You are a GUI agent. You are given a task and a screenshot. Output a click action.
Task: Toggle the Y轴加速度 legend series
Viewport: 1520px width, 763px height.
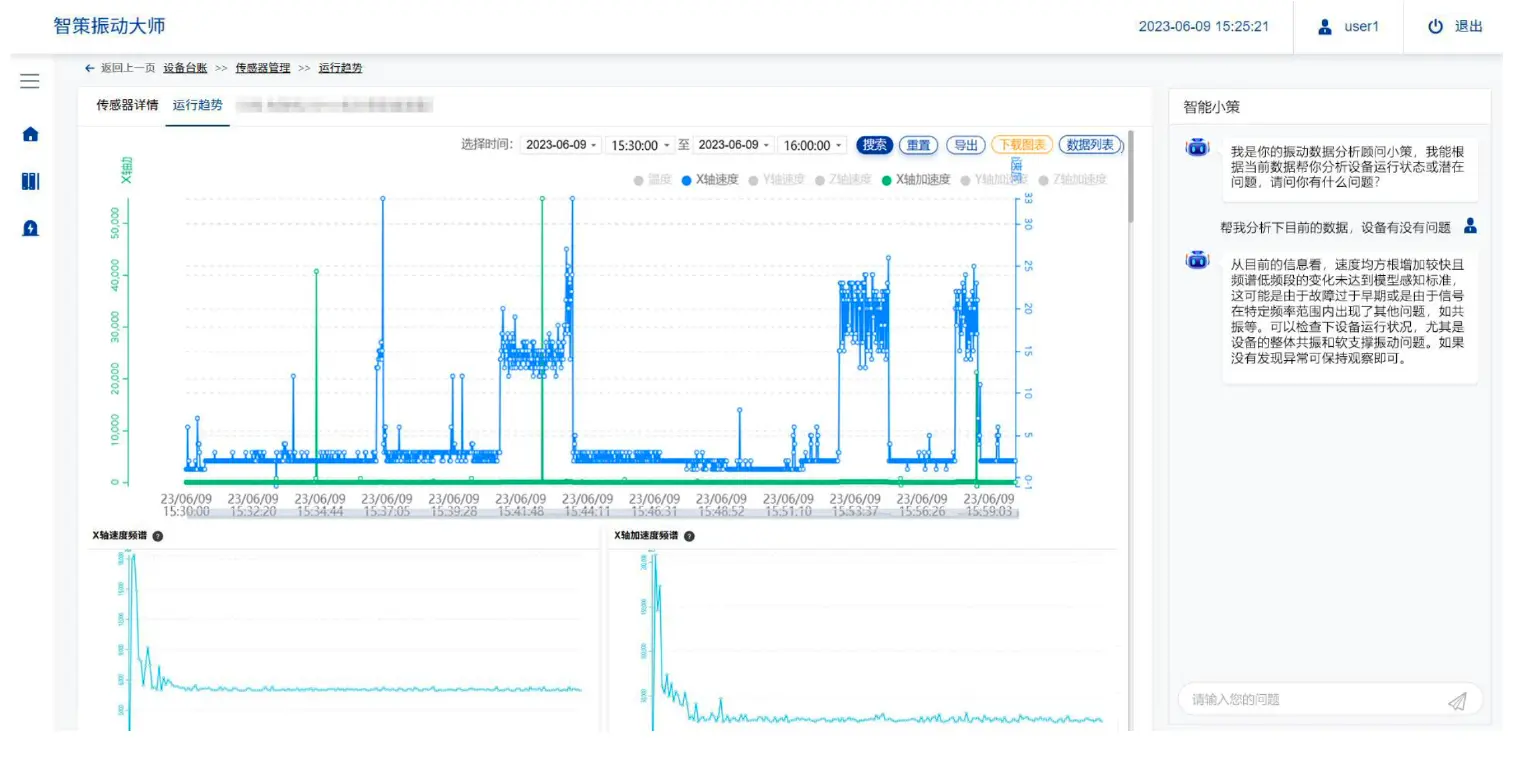(994, 180)
